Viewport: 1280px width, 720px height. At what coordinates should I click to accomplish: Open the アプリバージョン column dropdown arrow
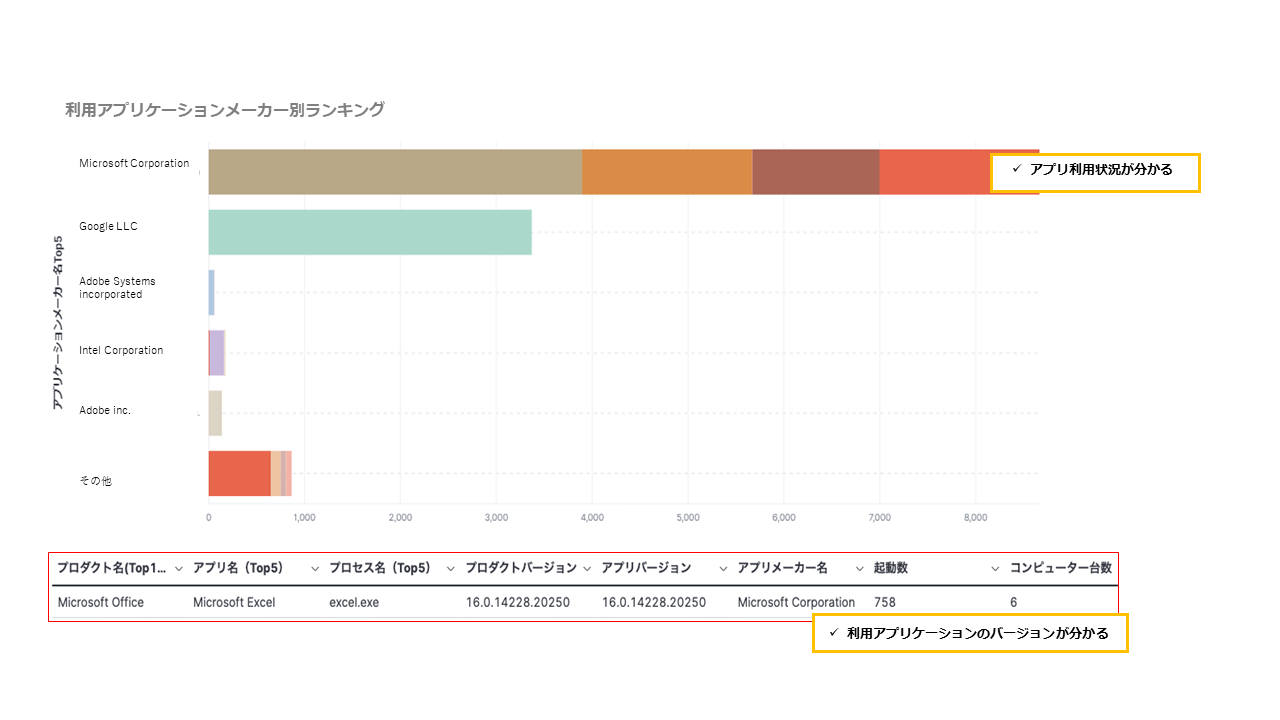tap(723, 568)
